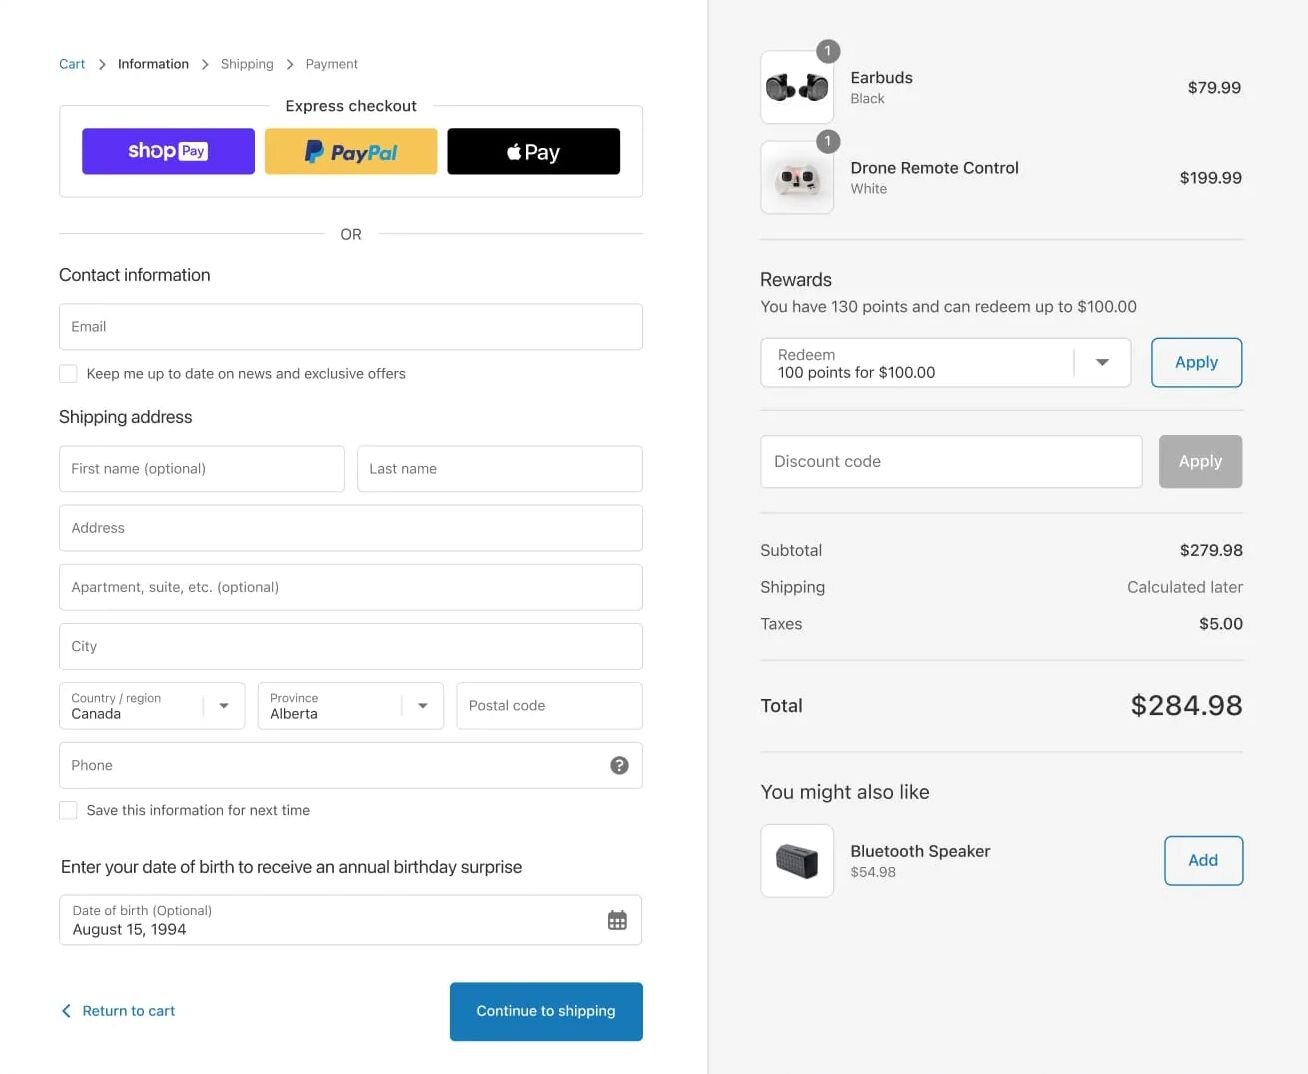1308x1074 pixels.
Task: Check Save this information for next time
Action: click(x=68, y=810)
